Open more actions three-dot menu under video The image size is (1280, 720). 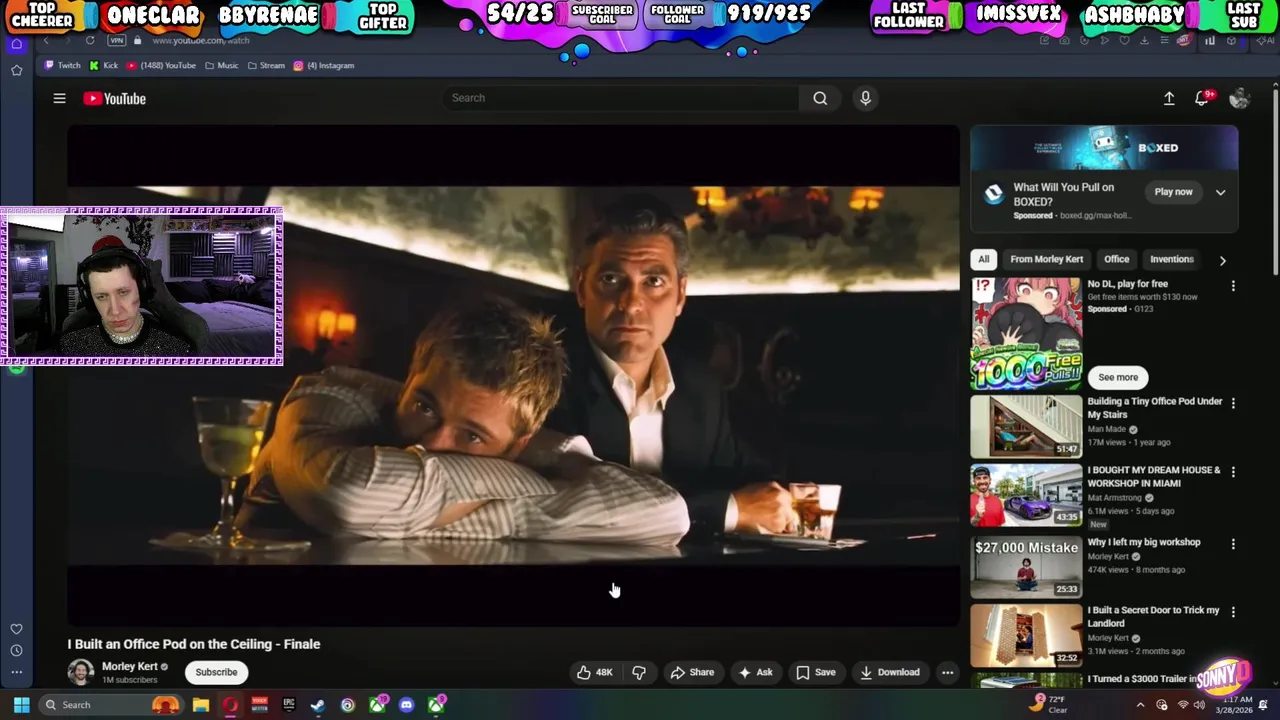[947, 672]
